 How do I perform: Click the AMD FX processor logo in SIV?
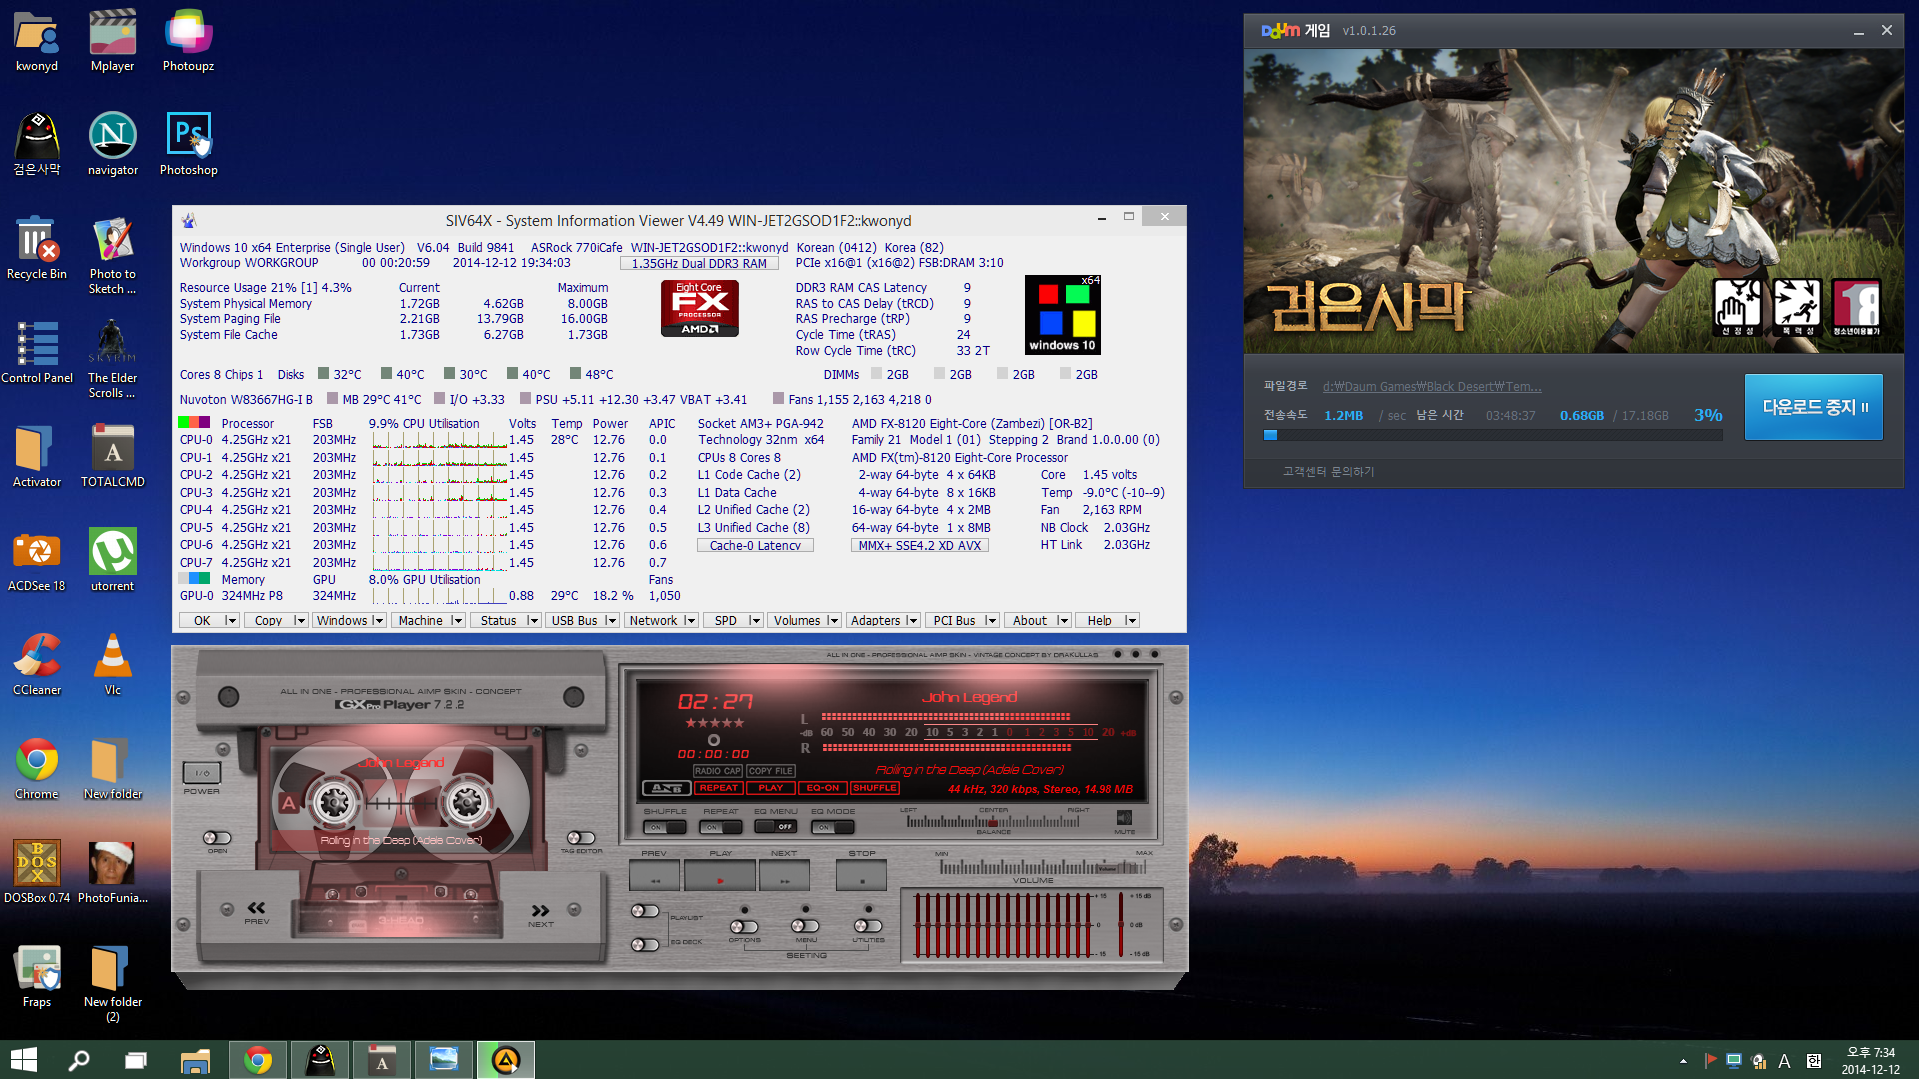(x=700, y=308)
